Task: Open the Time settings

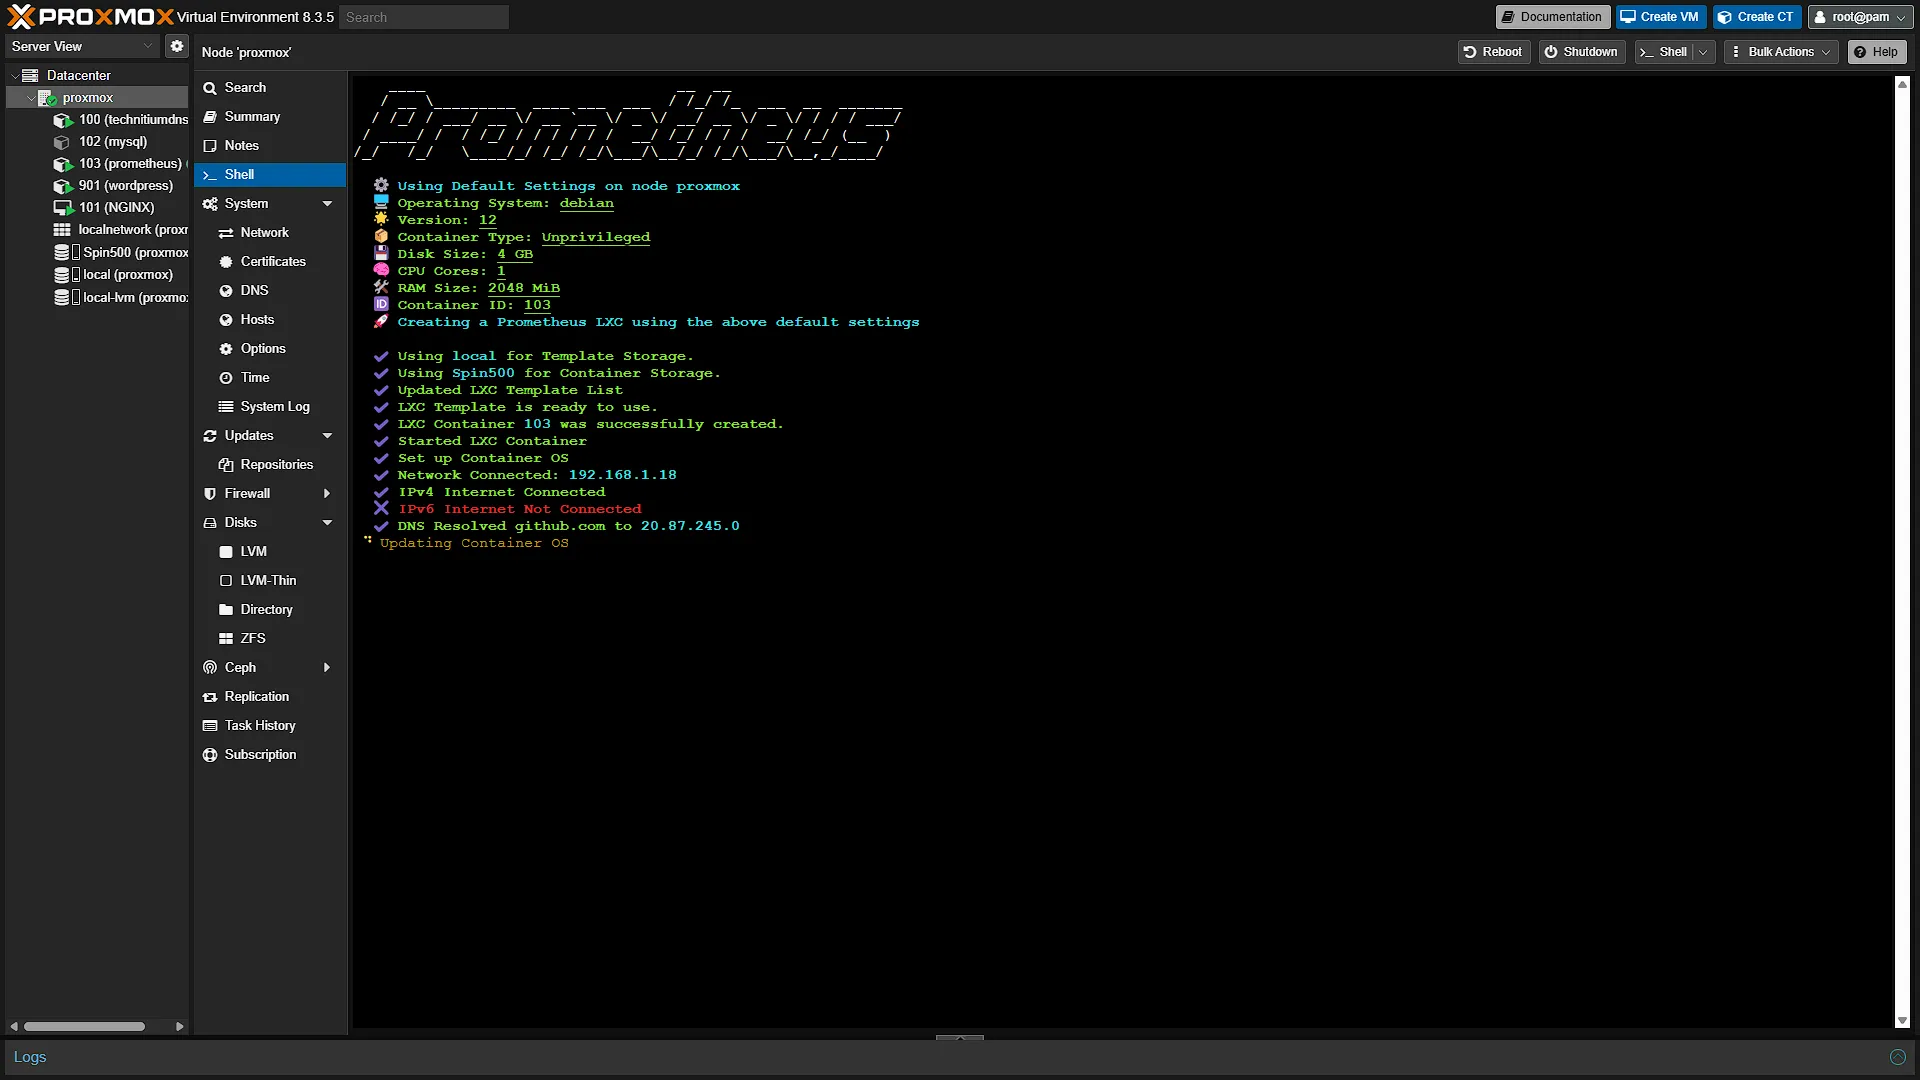Action: 270,378
